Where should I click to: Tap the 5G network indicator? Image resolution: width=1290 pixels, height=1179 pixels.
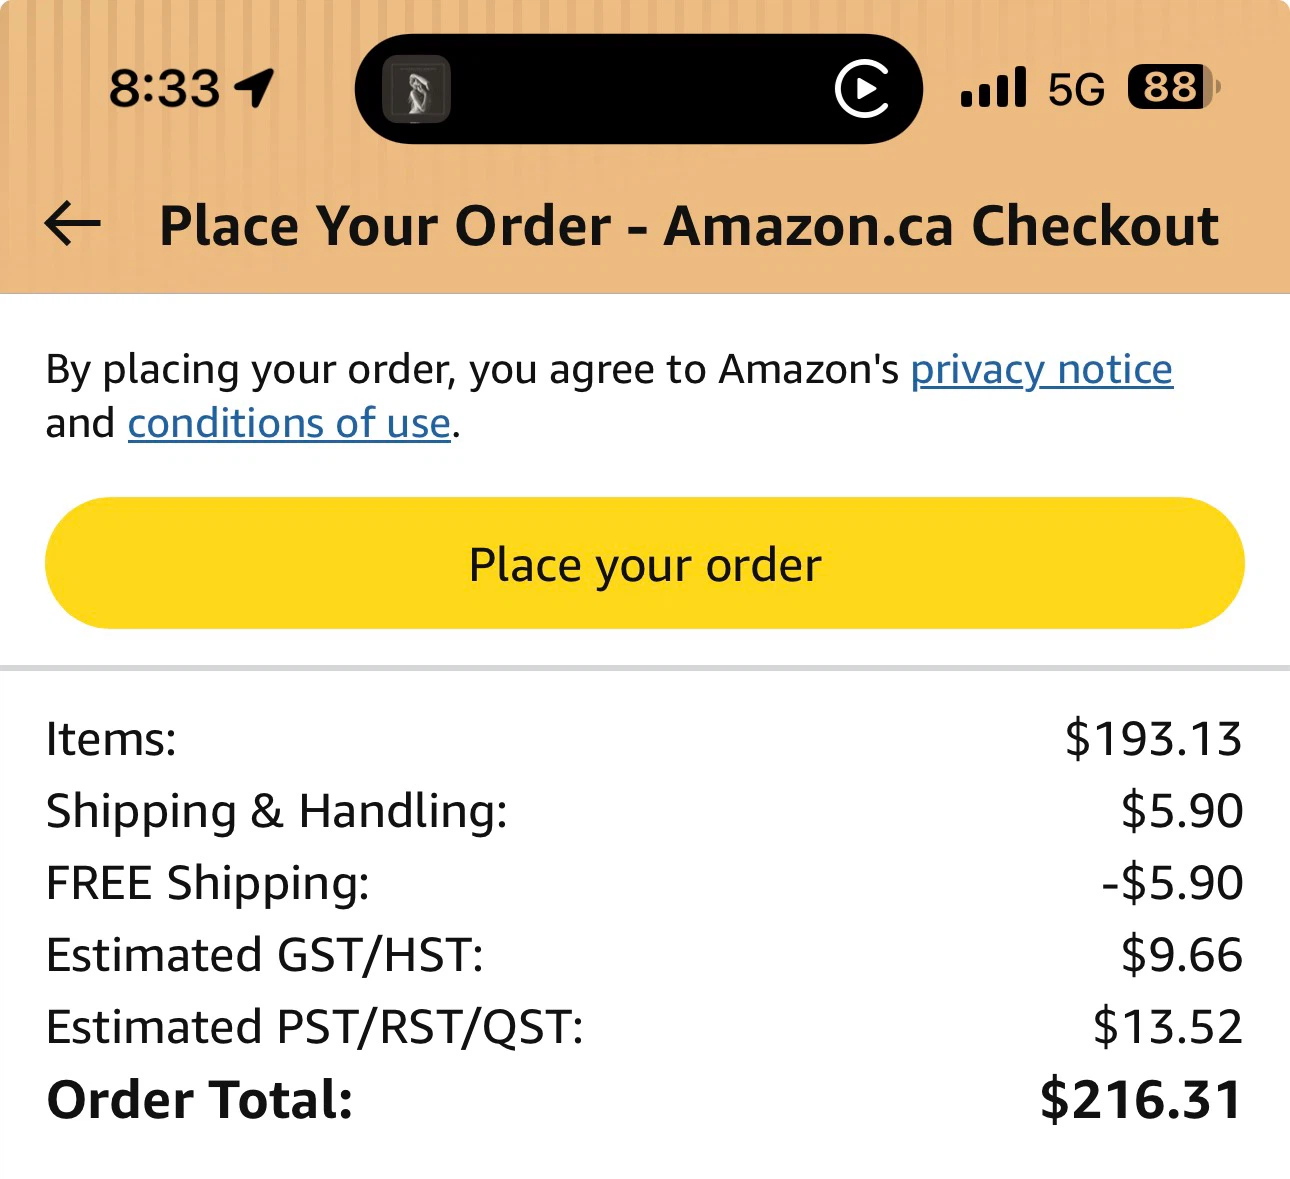coord(1076,89)
